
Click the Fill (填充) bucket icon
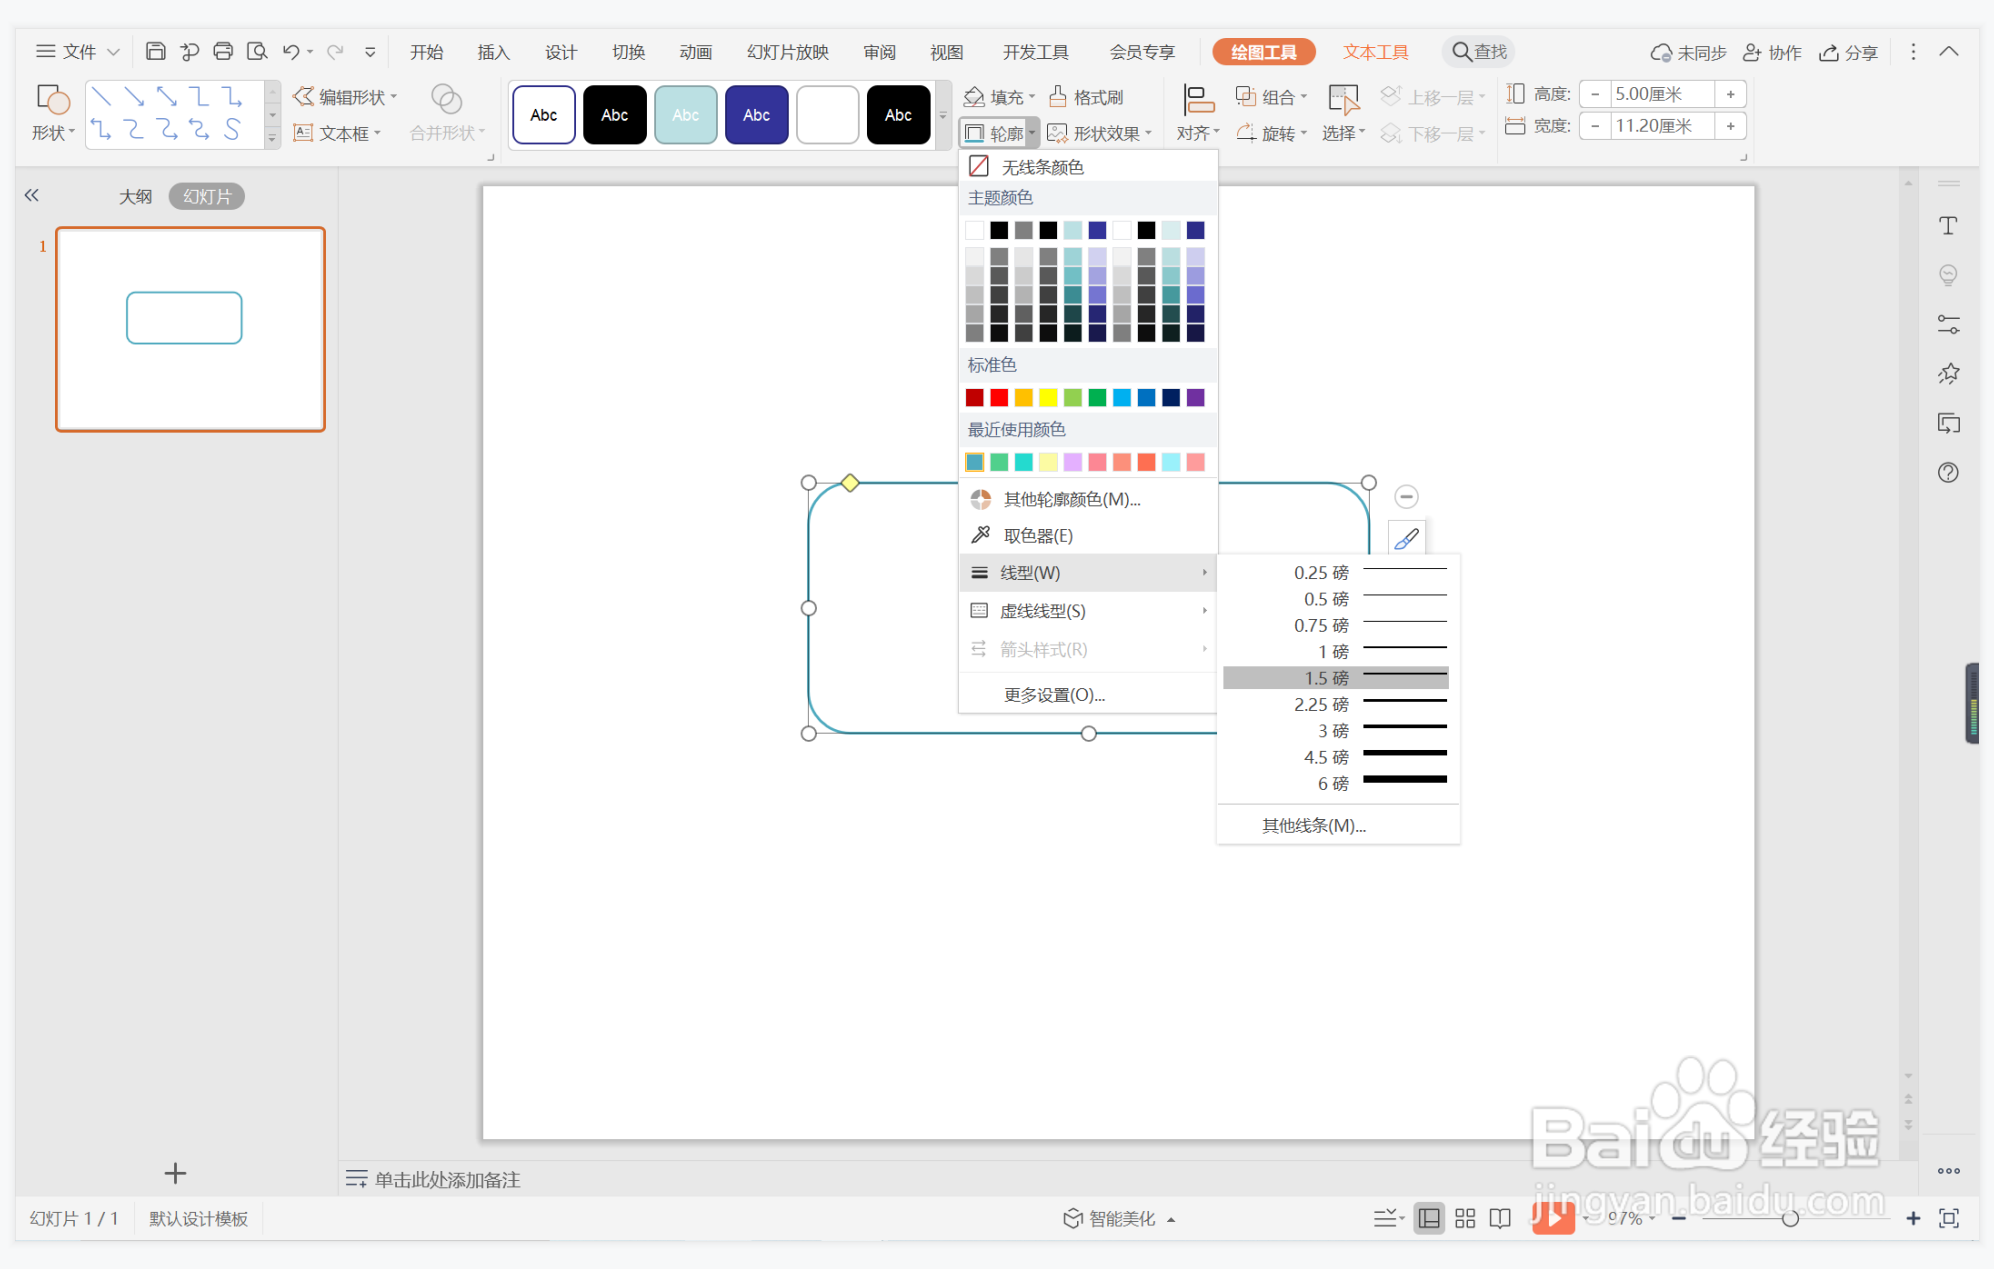click(974, 96)
